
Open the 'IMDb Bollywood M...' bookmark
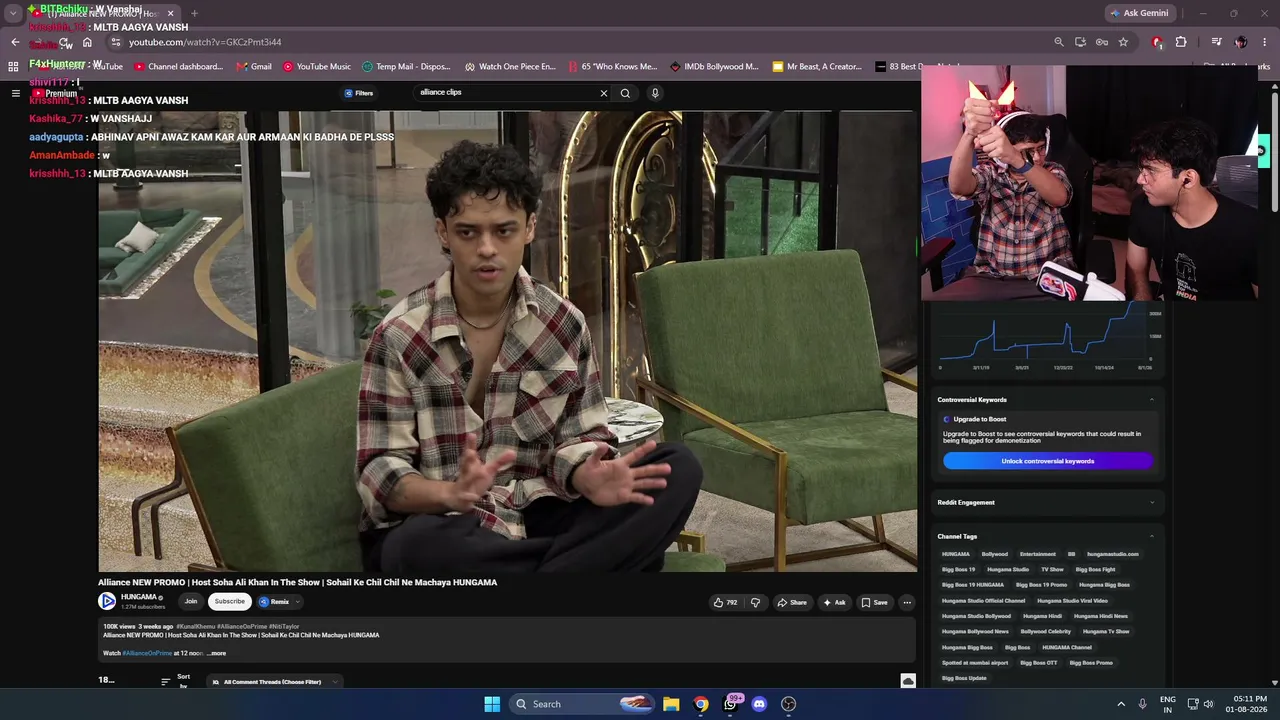pyautogui.click(x=714, y=67)
